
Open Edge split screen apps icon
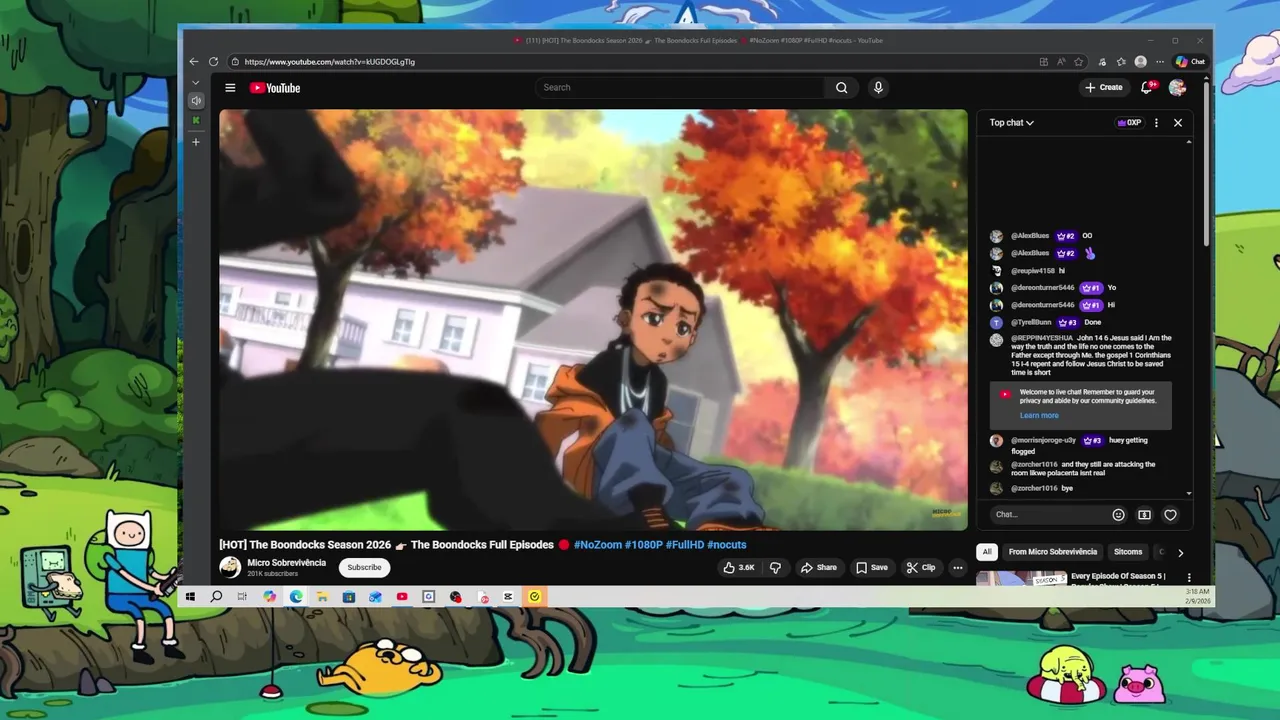[x=1044, y=61]
